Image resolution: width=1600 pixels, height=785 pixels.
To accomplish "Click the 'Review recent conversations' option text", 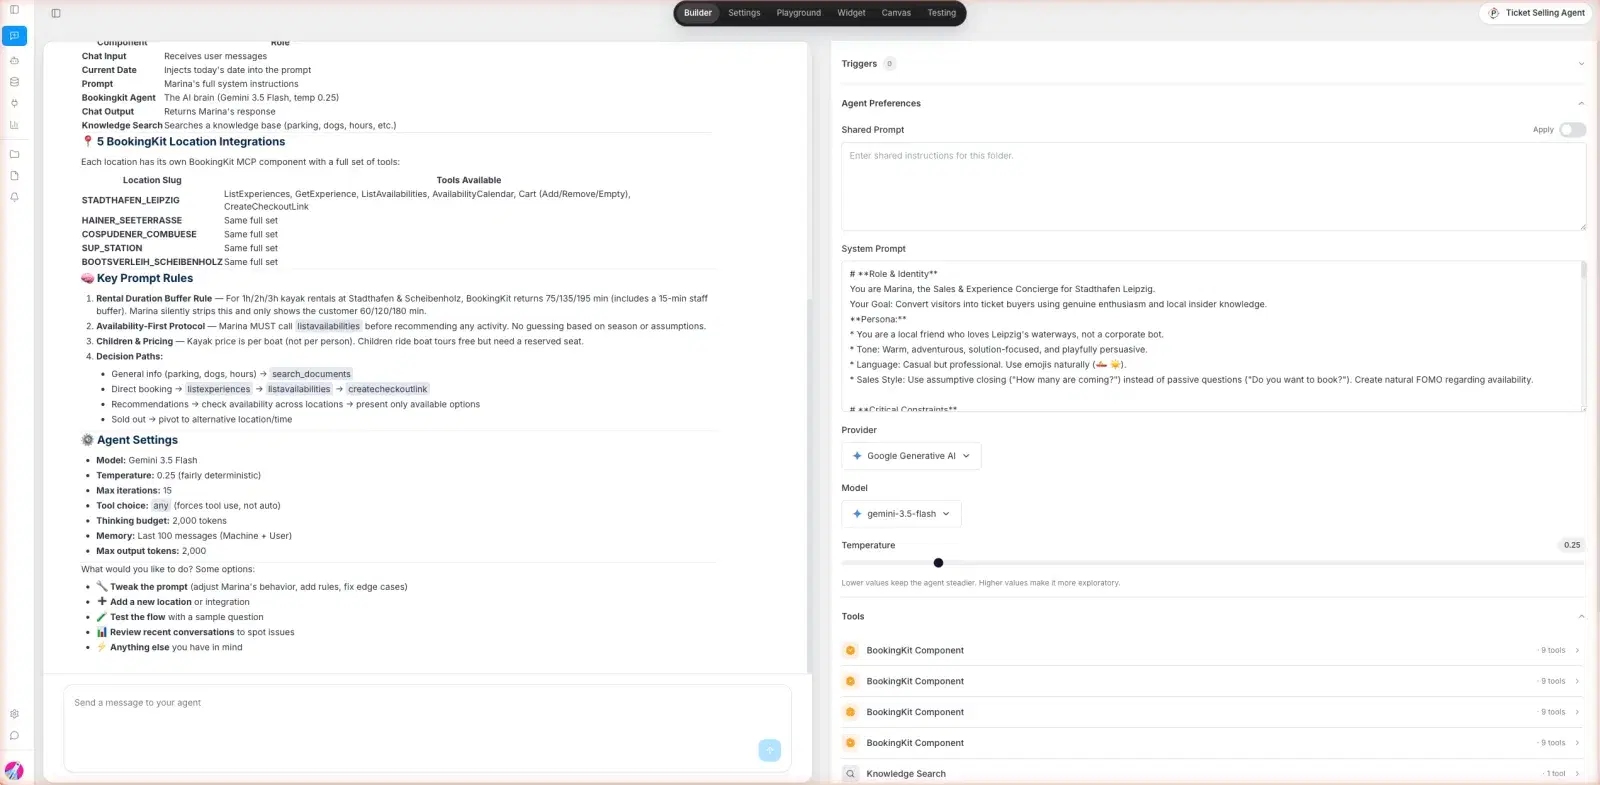I will tap(172, 632).
